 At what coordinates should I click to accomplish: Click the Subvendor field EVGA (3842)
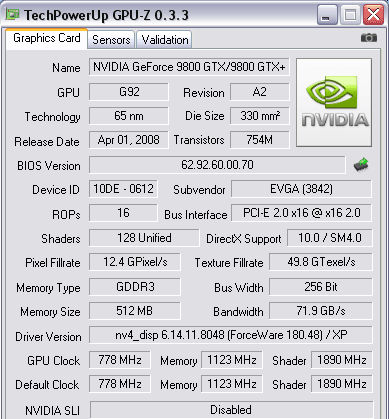[301, 189]
